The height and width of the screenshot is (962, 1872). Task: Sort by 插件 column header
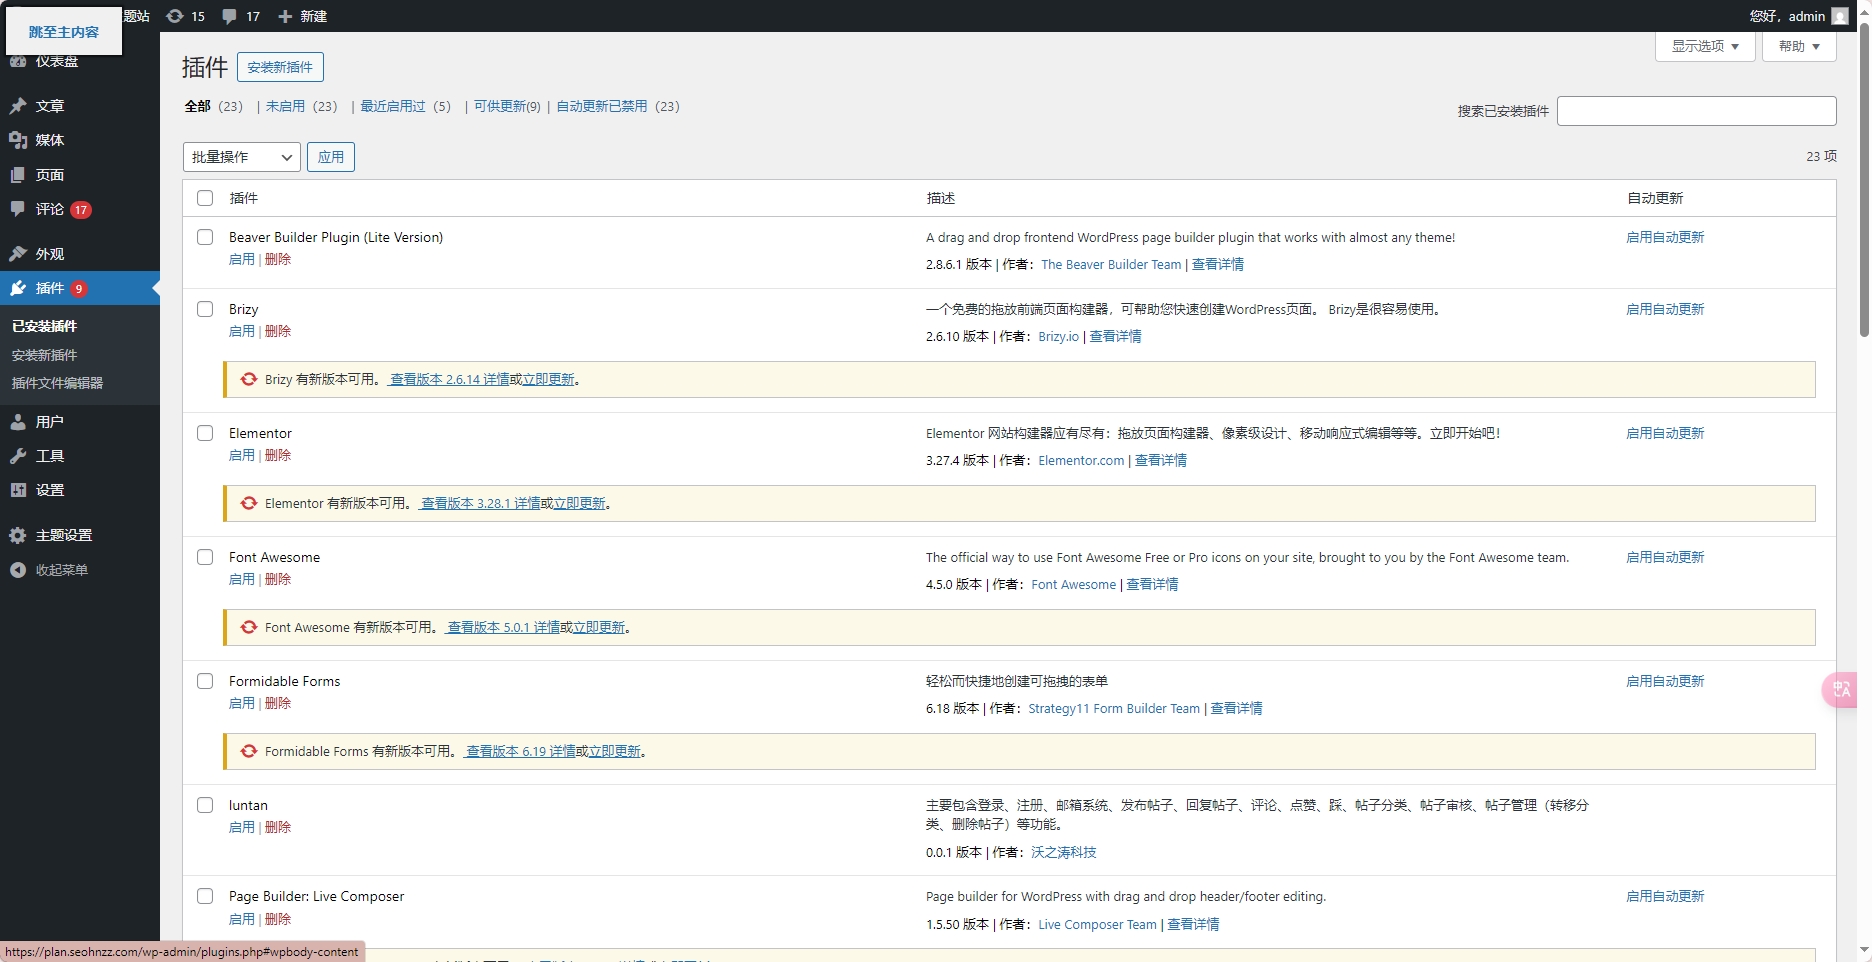[244, 198]
